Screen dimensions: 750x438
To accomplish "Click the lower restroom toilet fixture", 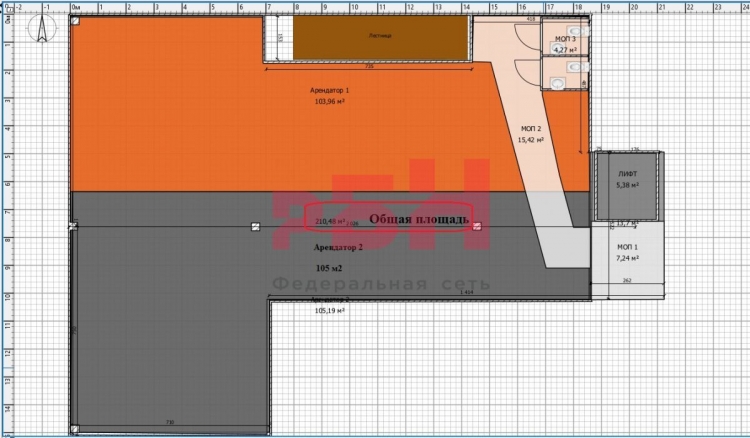I will click(574, 69).
